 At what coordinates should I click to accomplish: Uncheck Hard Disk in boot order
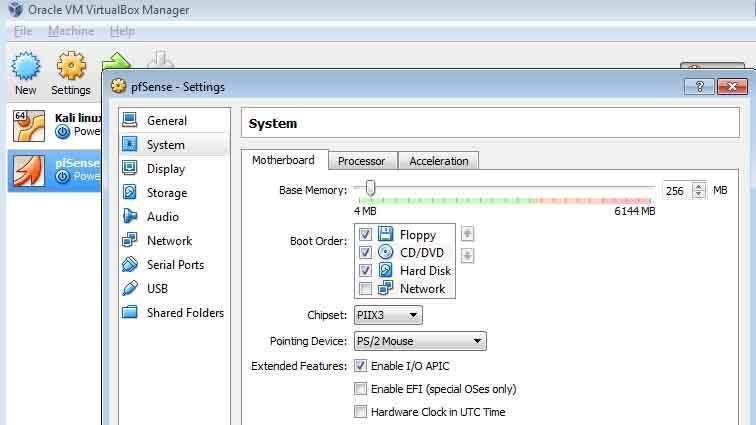365,270
